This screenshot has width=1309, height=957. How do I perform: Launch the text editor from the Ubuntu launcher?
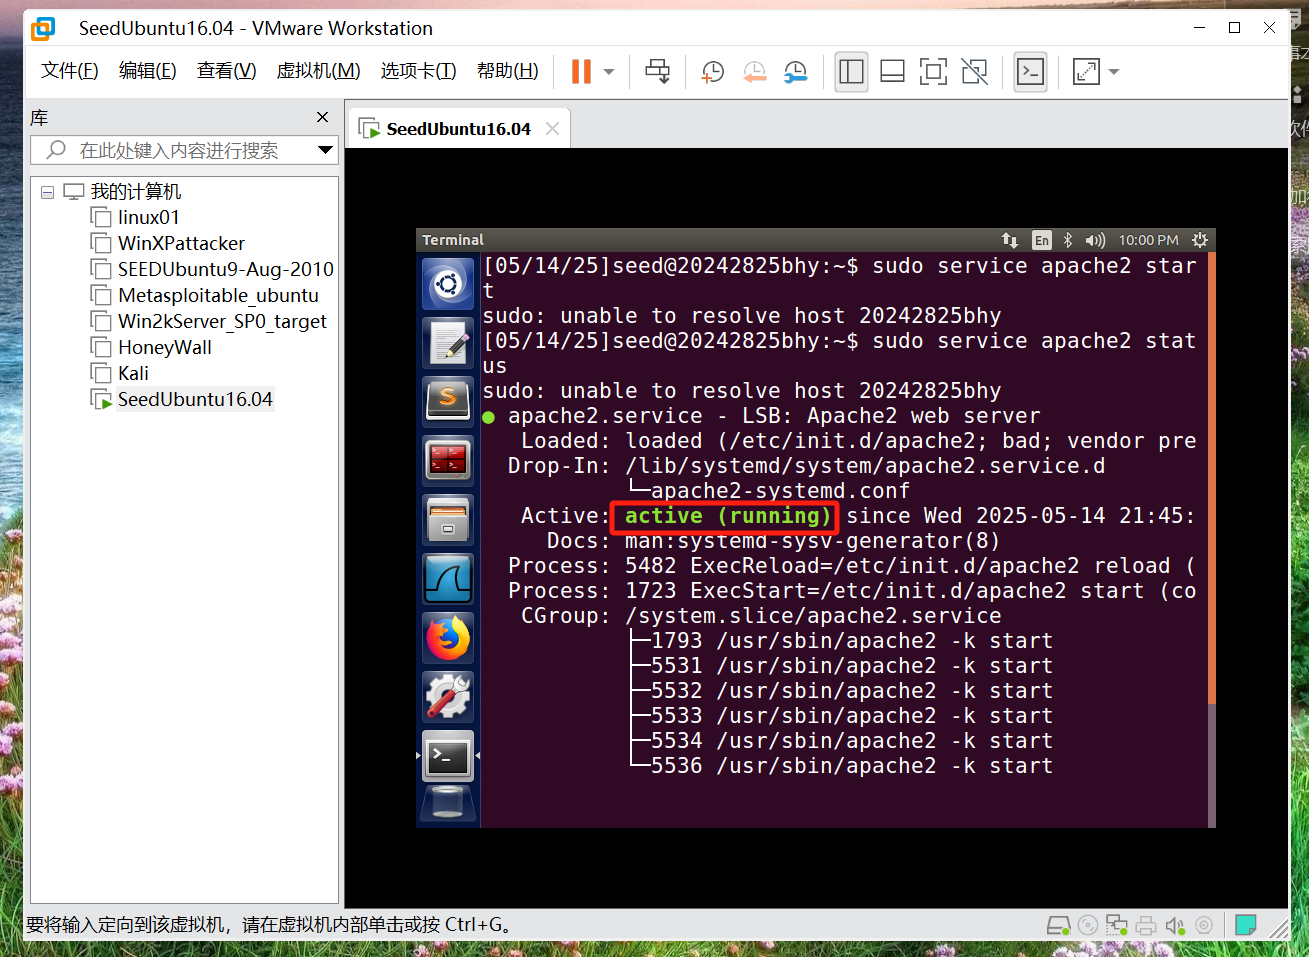448,343
